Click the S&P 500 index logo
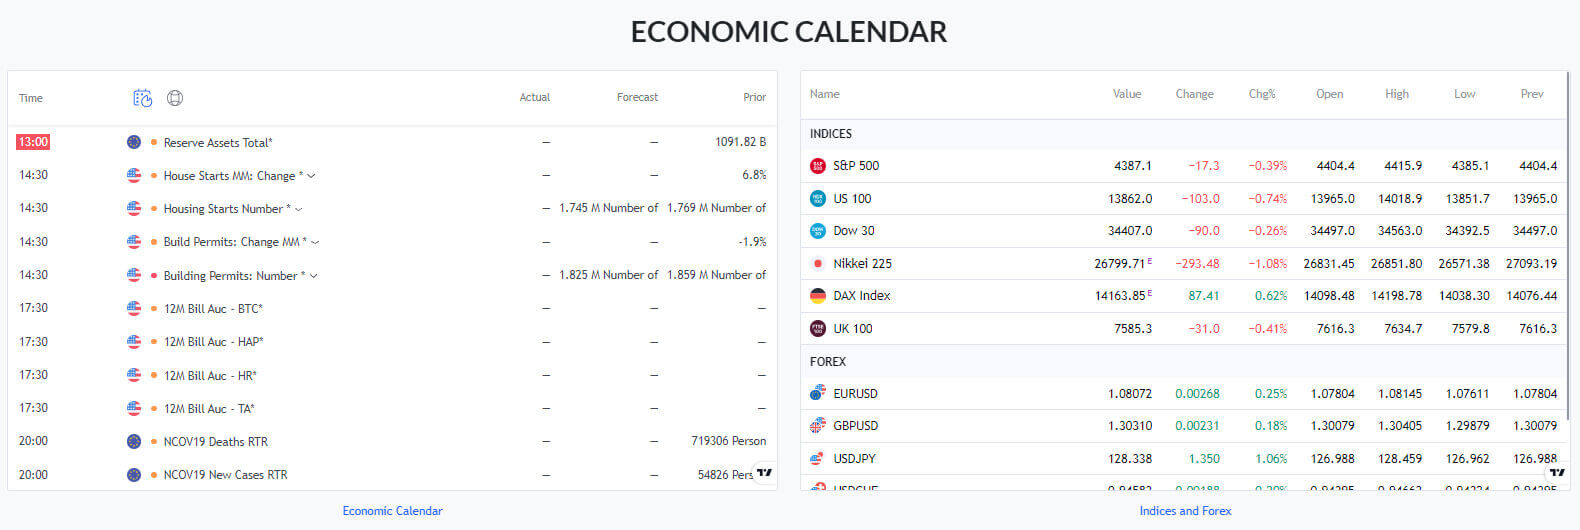The width and height of the screenshot is (1580, 530). tap(818, 166)
